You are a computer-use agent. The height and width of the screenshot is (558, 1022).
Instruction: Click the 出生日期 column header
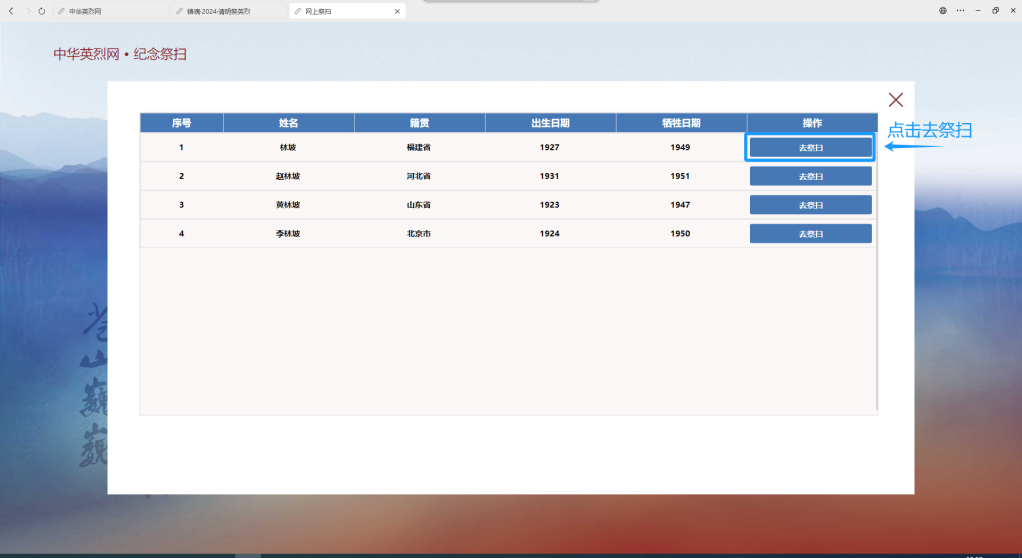coord(550,123)
